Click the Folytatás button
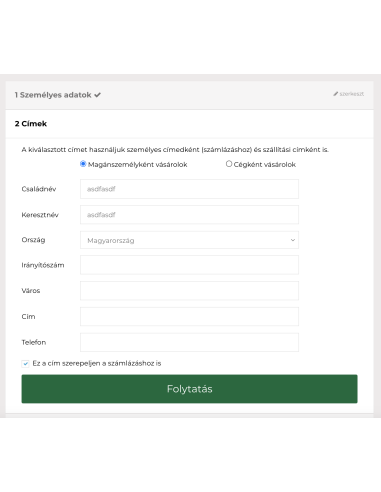The height and width of the screenshot is (492, 381). point(189,389)
